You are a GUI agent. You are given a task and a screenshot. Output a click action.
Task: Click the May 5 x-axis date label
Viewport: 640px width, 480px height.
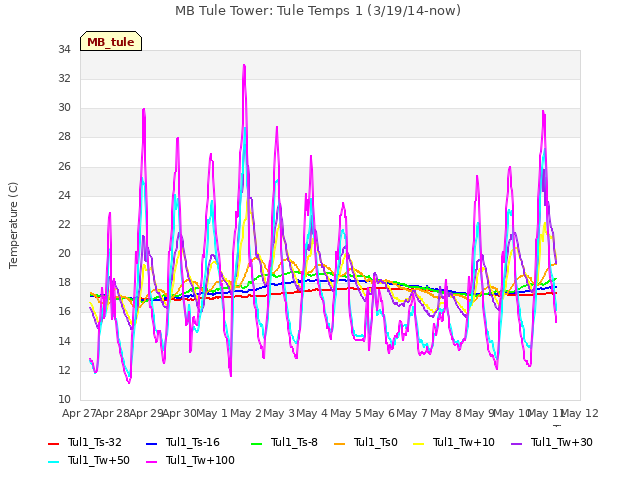[346, 413]
